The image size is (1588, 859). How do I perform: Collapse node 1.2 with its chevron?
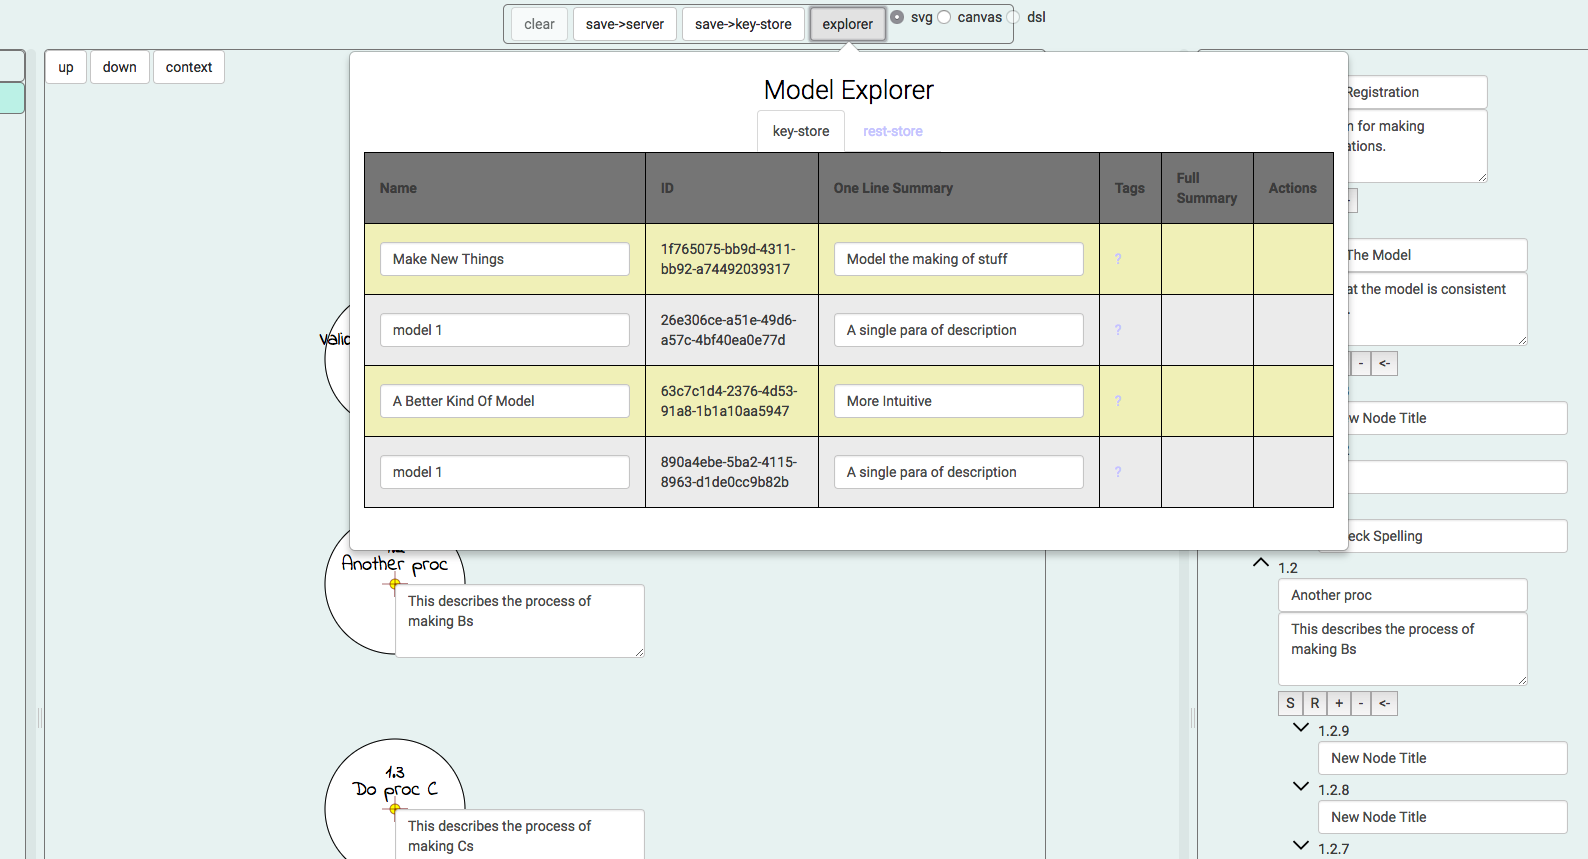coord(1261,563)
